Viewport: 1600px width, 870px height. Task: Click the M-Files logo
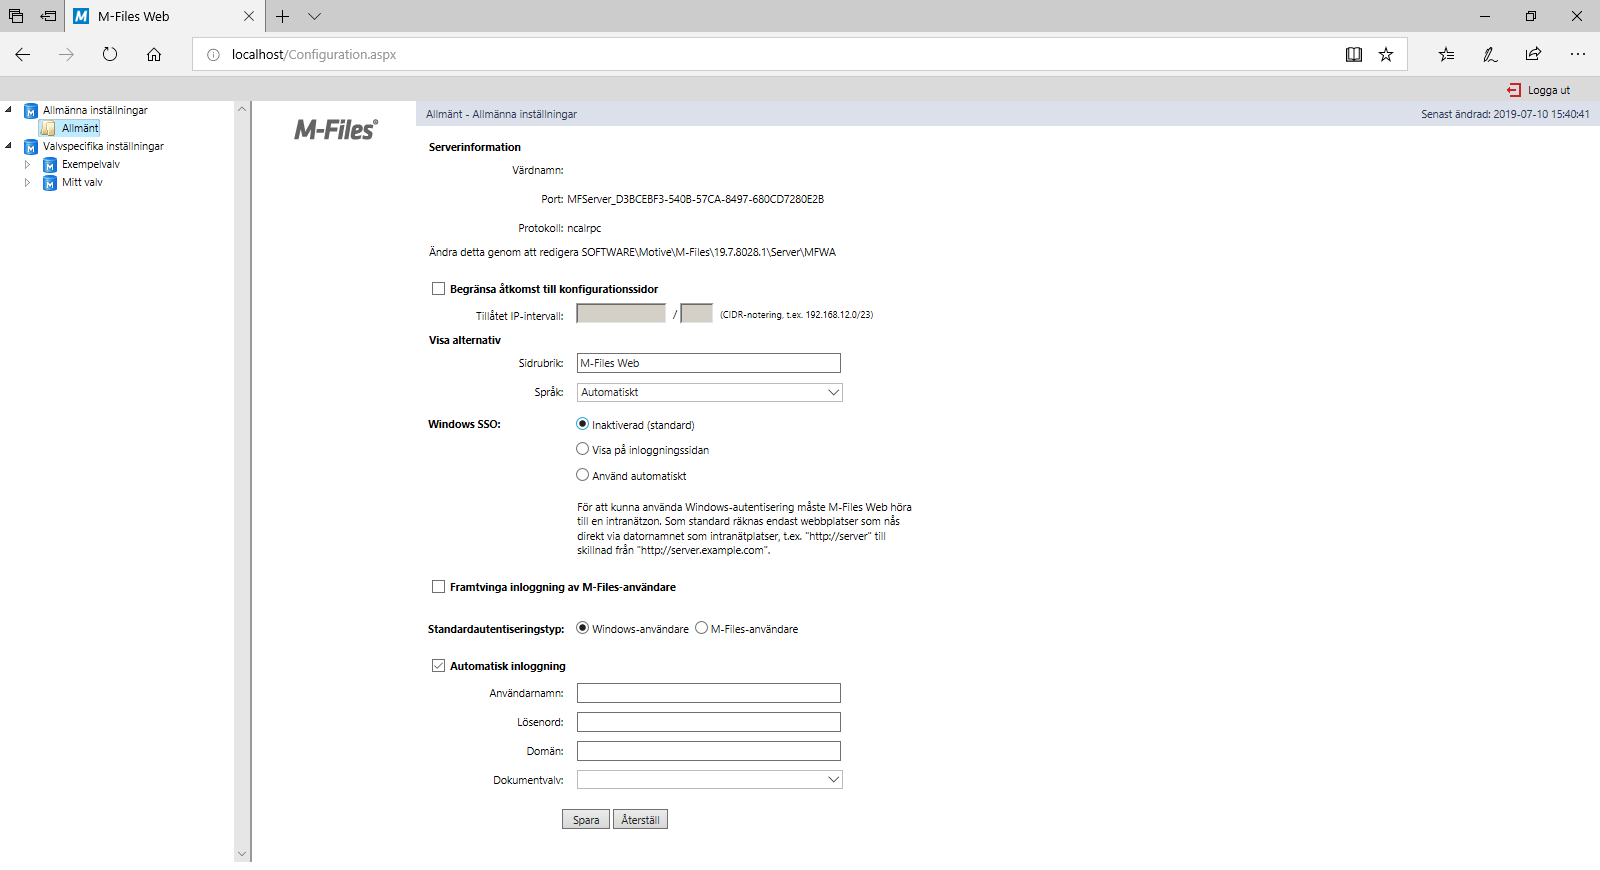coord(336,130)
